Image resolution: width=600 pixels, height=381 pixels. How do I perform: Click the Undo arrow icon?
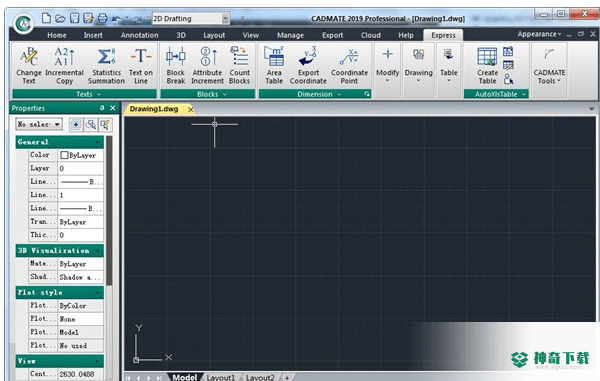pos(116,18)
